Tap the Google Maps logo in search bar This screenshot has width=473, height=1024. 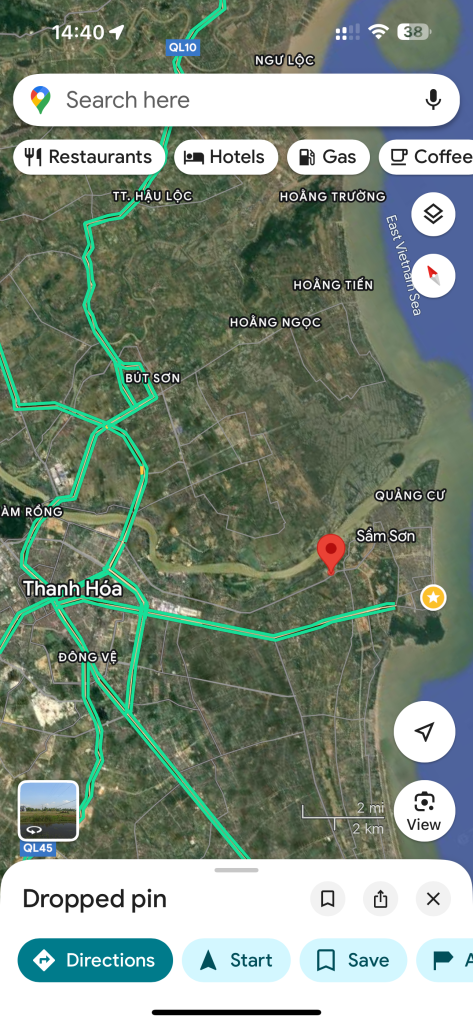click(41, 100)
